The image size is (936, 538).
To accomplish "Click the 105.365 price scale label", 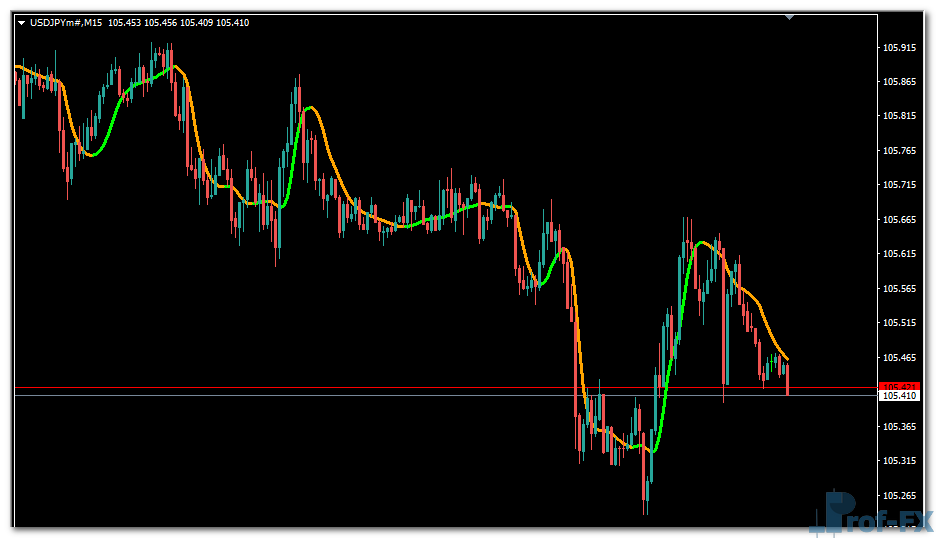I will 901,427.
